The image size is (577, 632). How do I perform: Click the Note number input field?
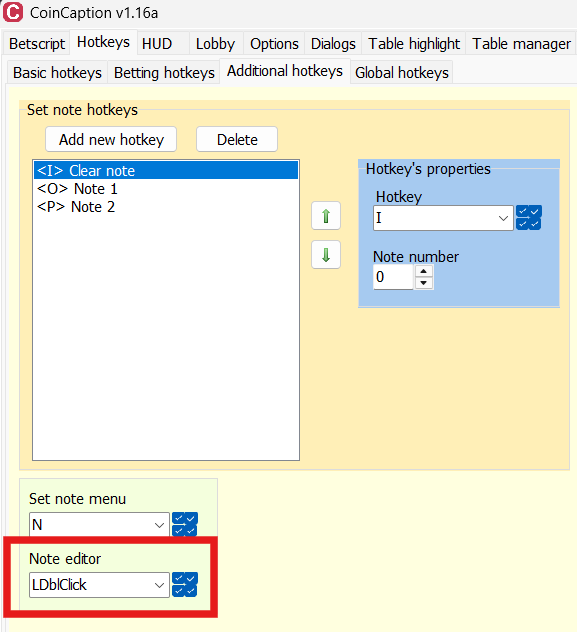pos(393,277)
